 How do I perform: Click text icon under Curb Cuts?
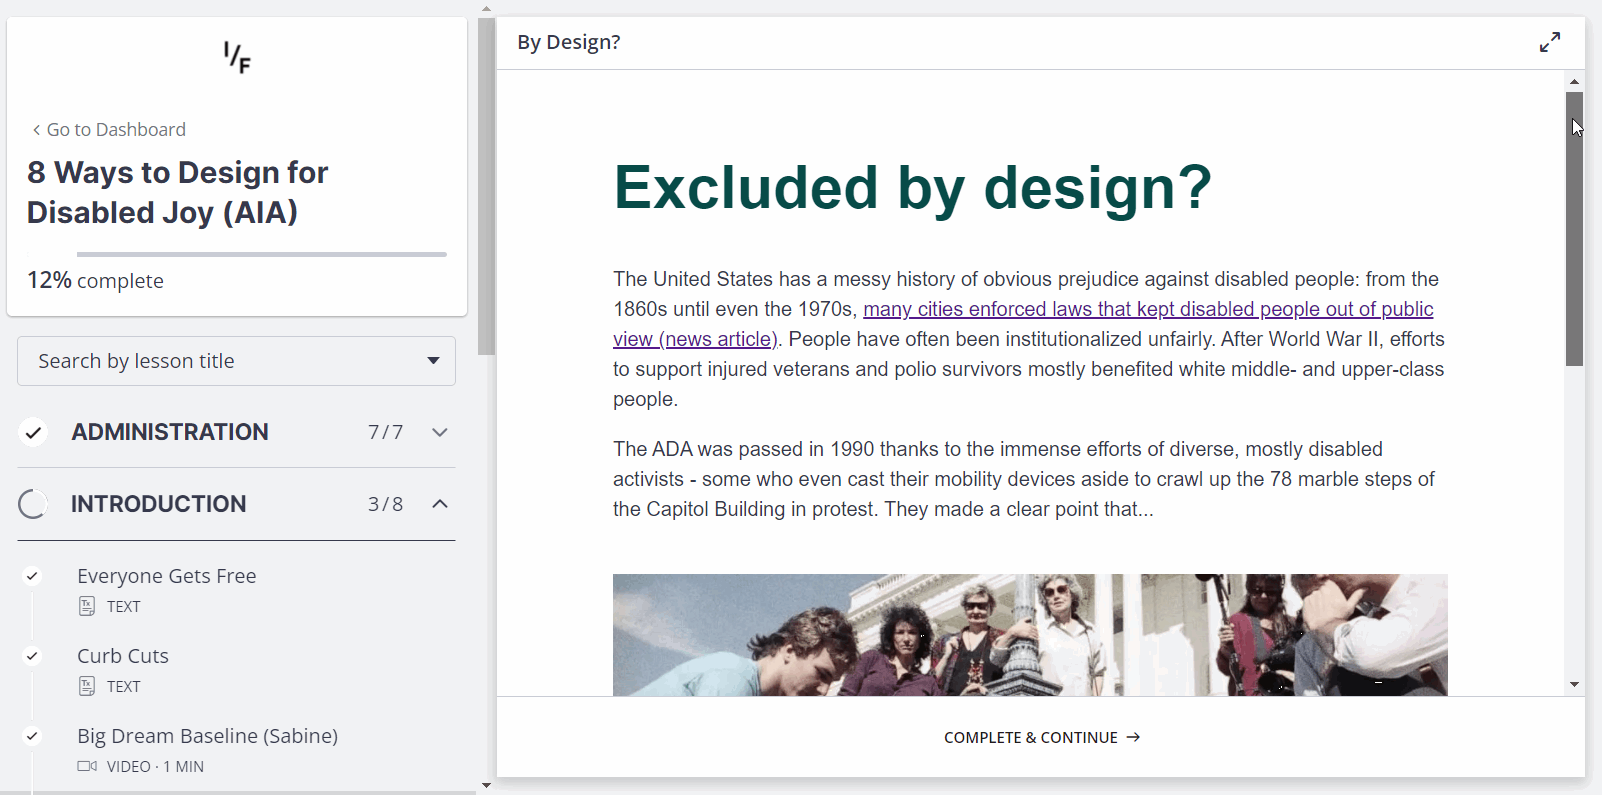(x=87, y=686)
